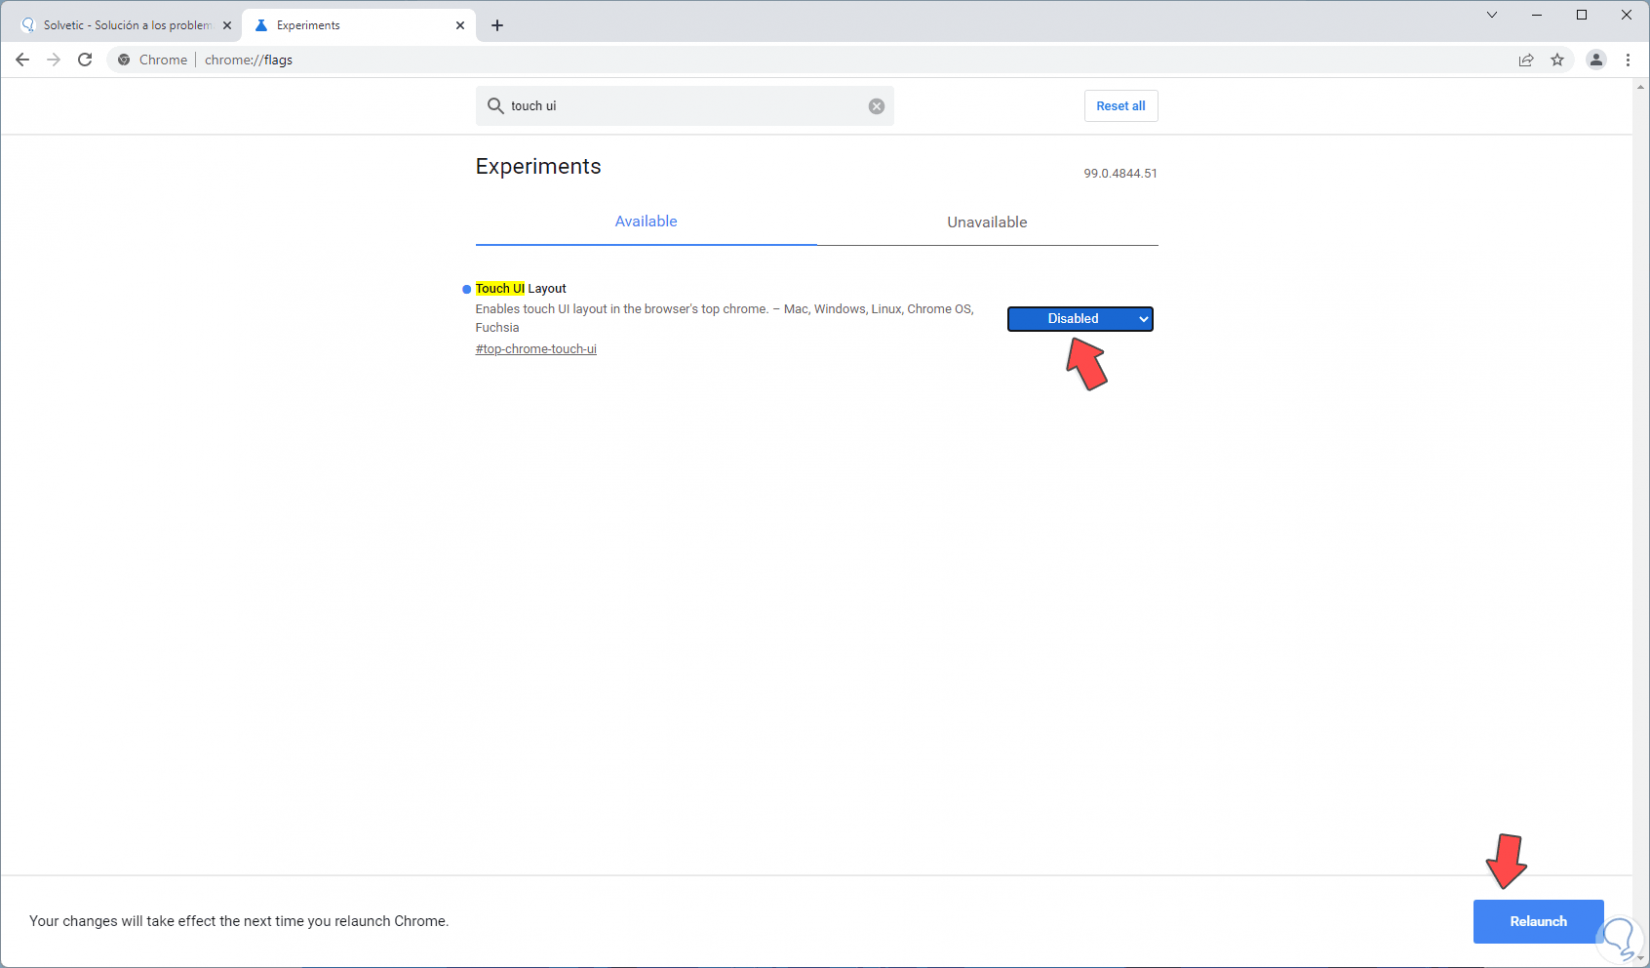Image resolution: width=1650 pixels, height=968 pixels.
Task: Minimize the Chrome window
Action: (x=1537, y=15)
